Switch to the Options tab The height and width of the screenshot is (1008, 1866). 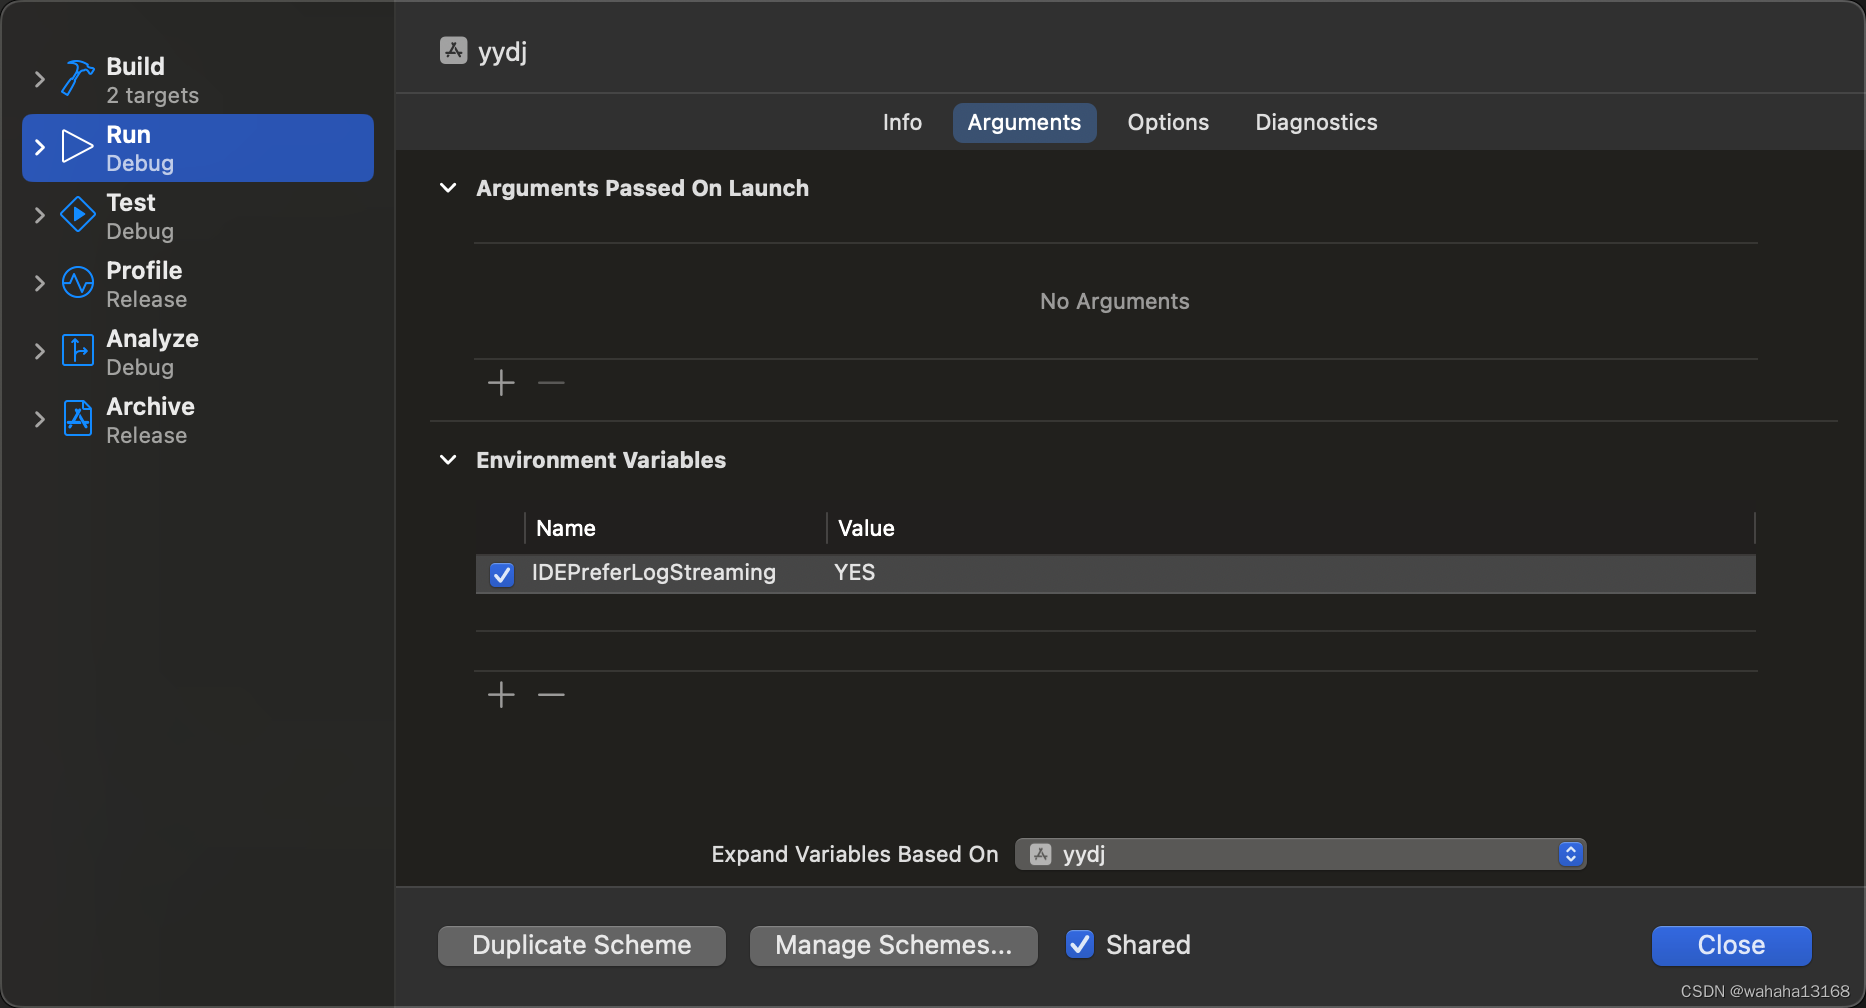pyautogui.click(x=1167, y=122)
